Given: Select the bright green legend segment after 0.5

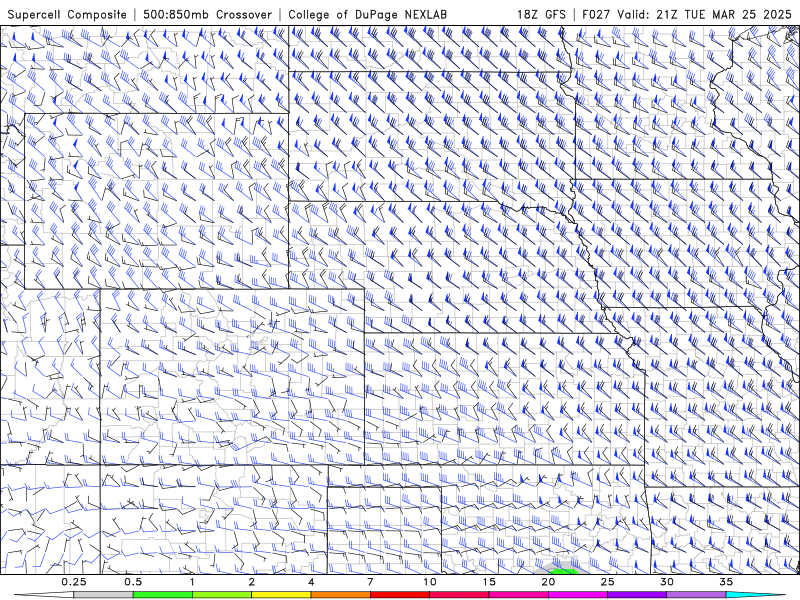Looking at the screenshot, I should pyautogui.click(x=163, y=595).
